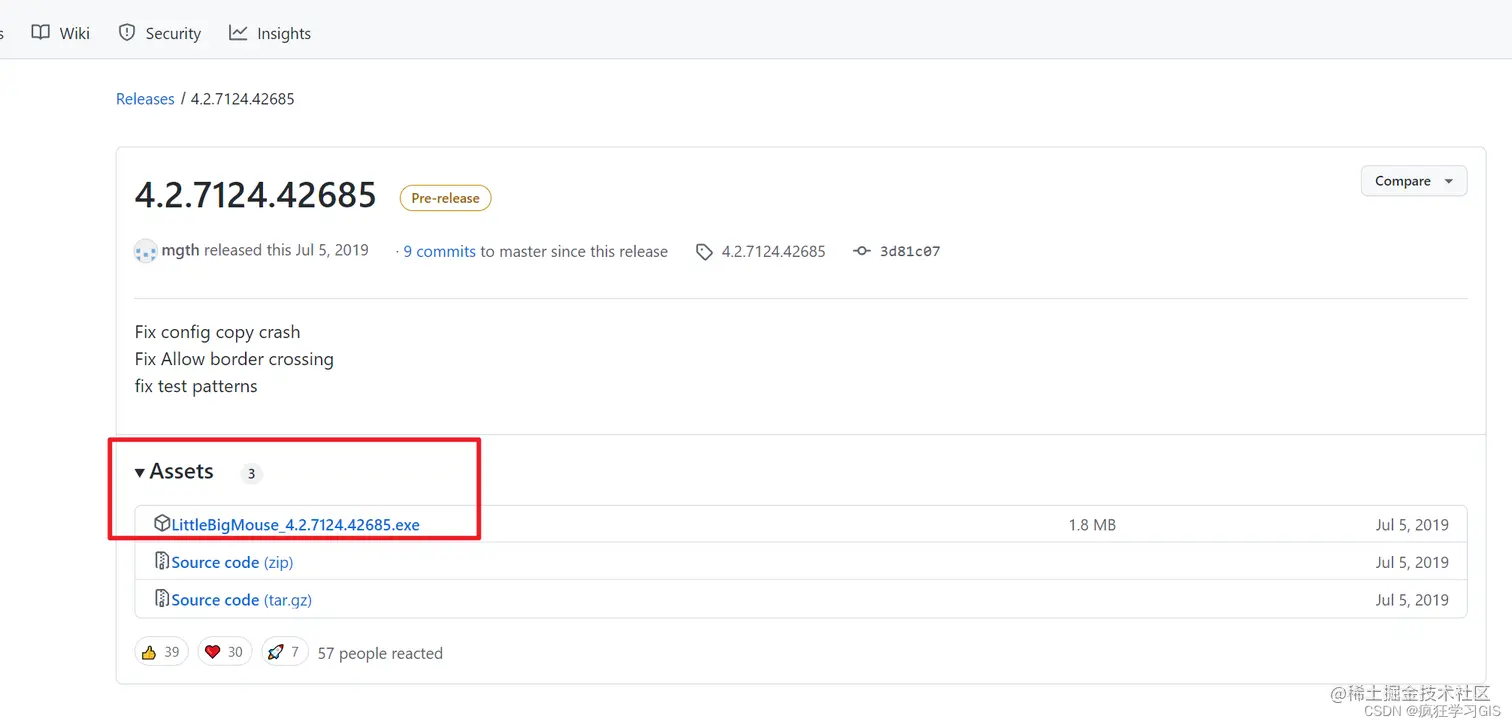Open the Compare dropdown

click(x=1414, y=181)
